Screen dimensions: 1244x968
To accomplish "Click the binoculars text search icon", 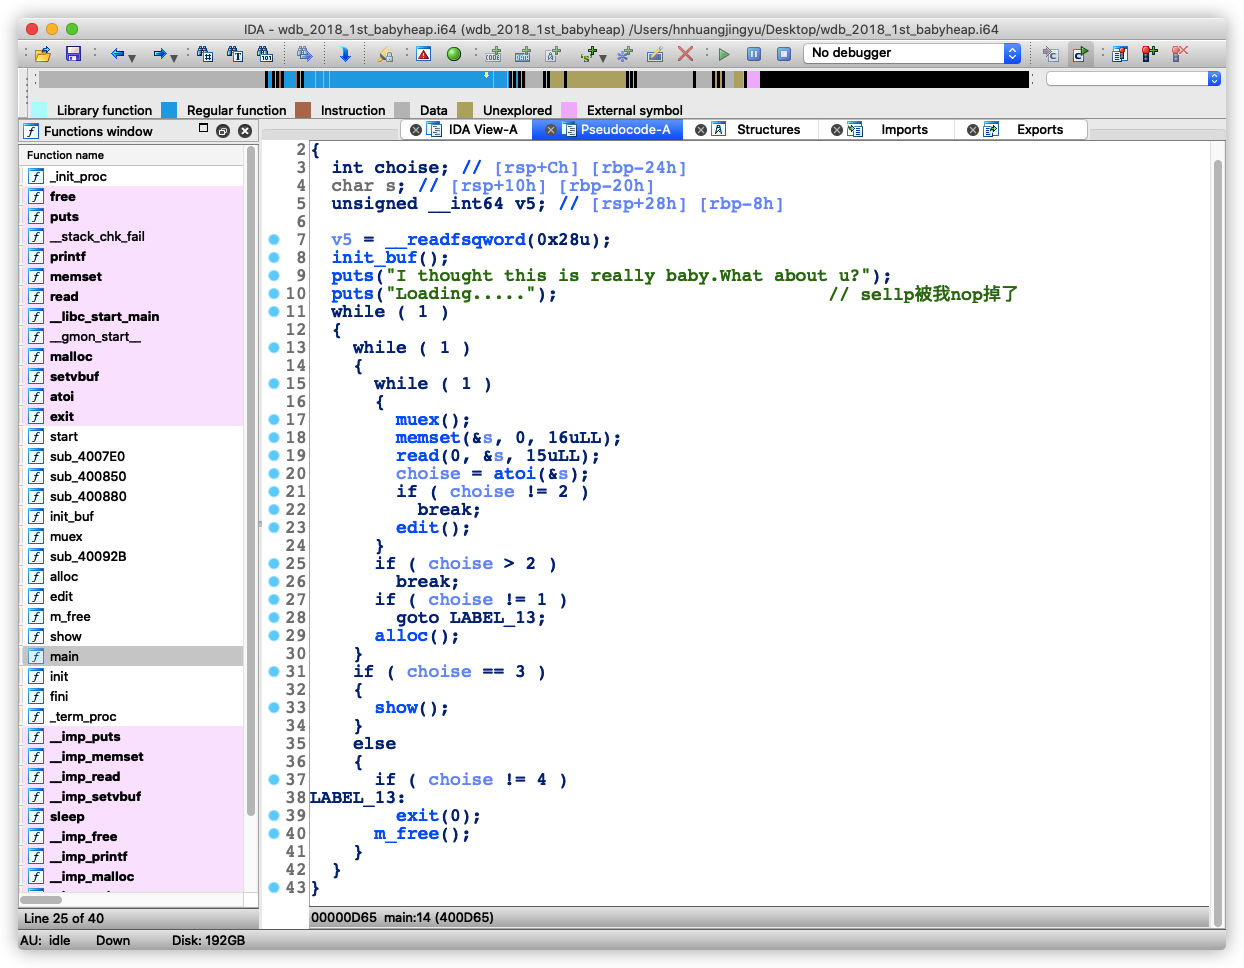I will 235,54.
